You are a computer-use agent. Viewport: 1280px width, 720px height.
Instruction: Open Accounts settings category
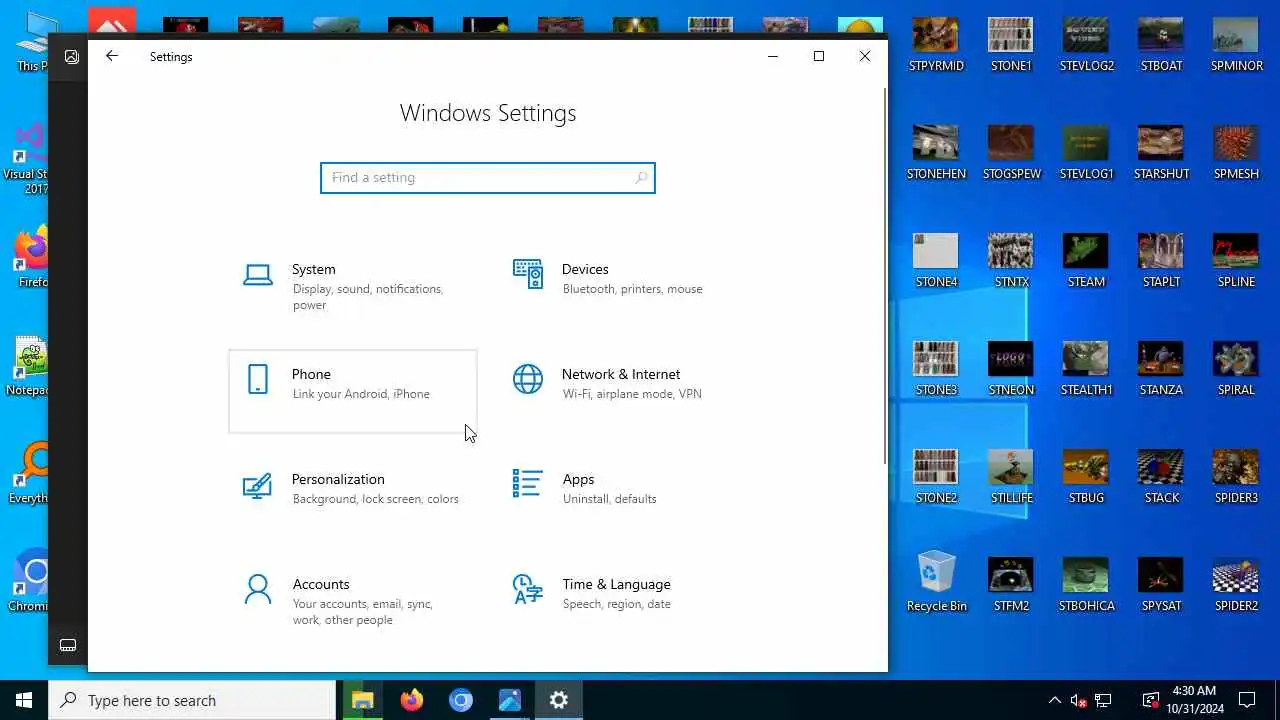click(x=352, y=601)
